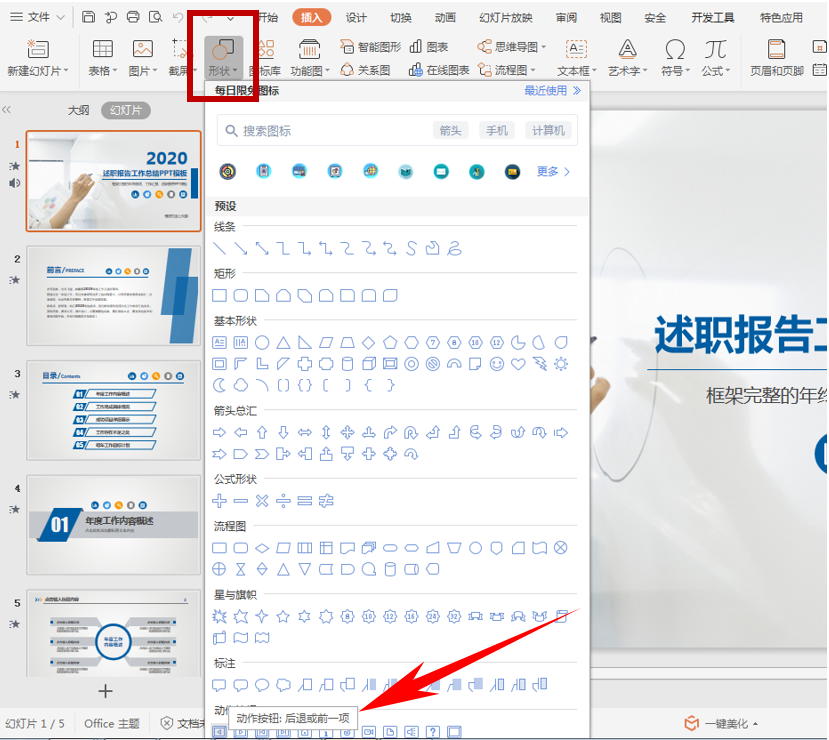829x740 pixels.
Task: Switch to the 动画 animation tab
Action: pyautogui.click(x=445, y=17)
